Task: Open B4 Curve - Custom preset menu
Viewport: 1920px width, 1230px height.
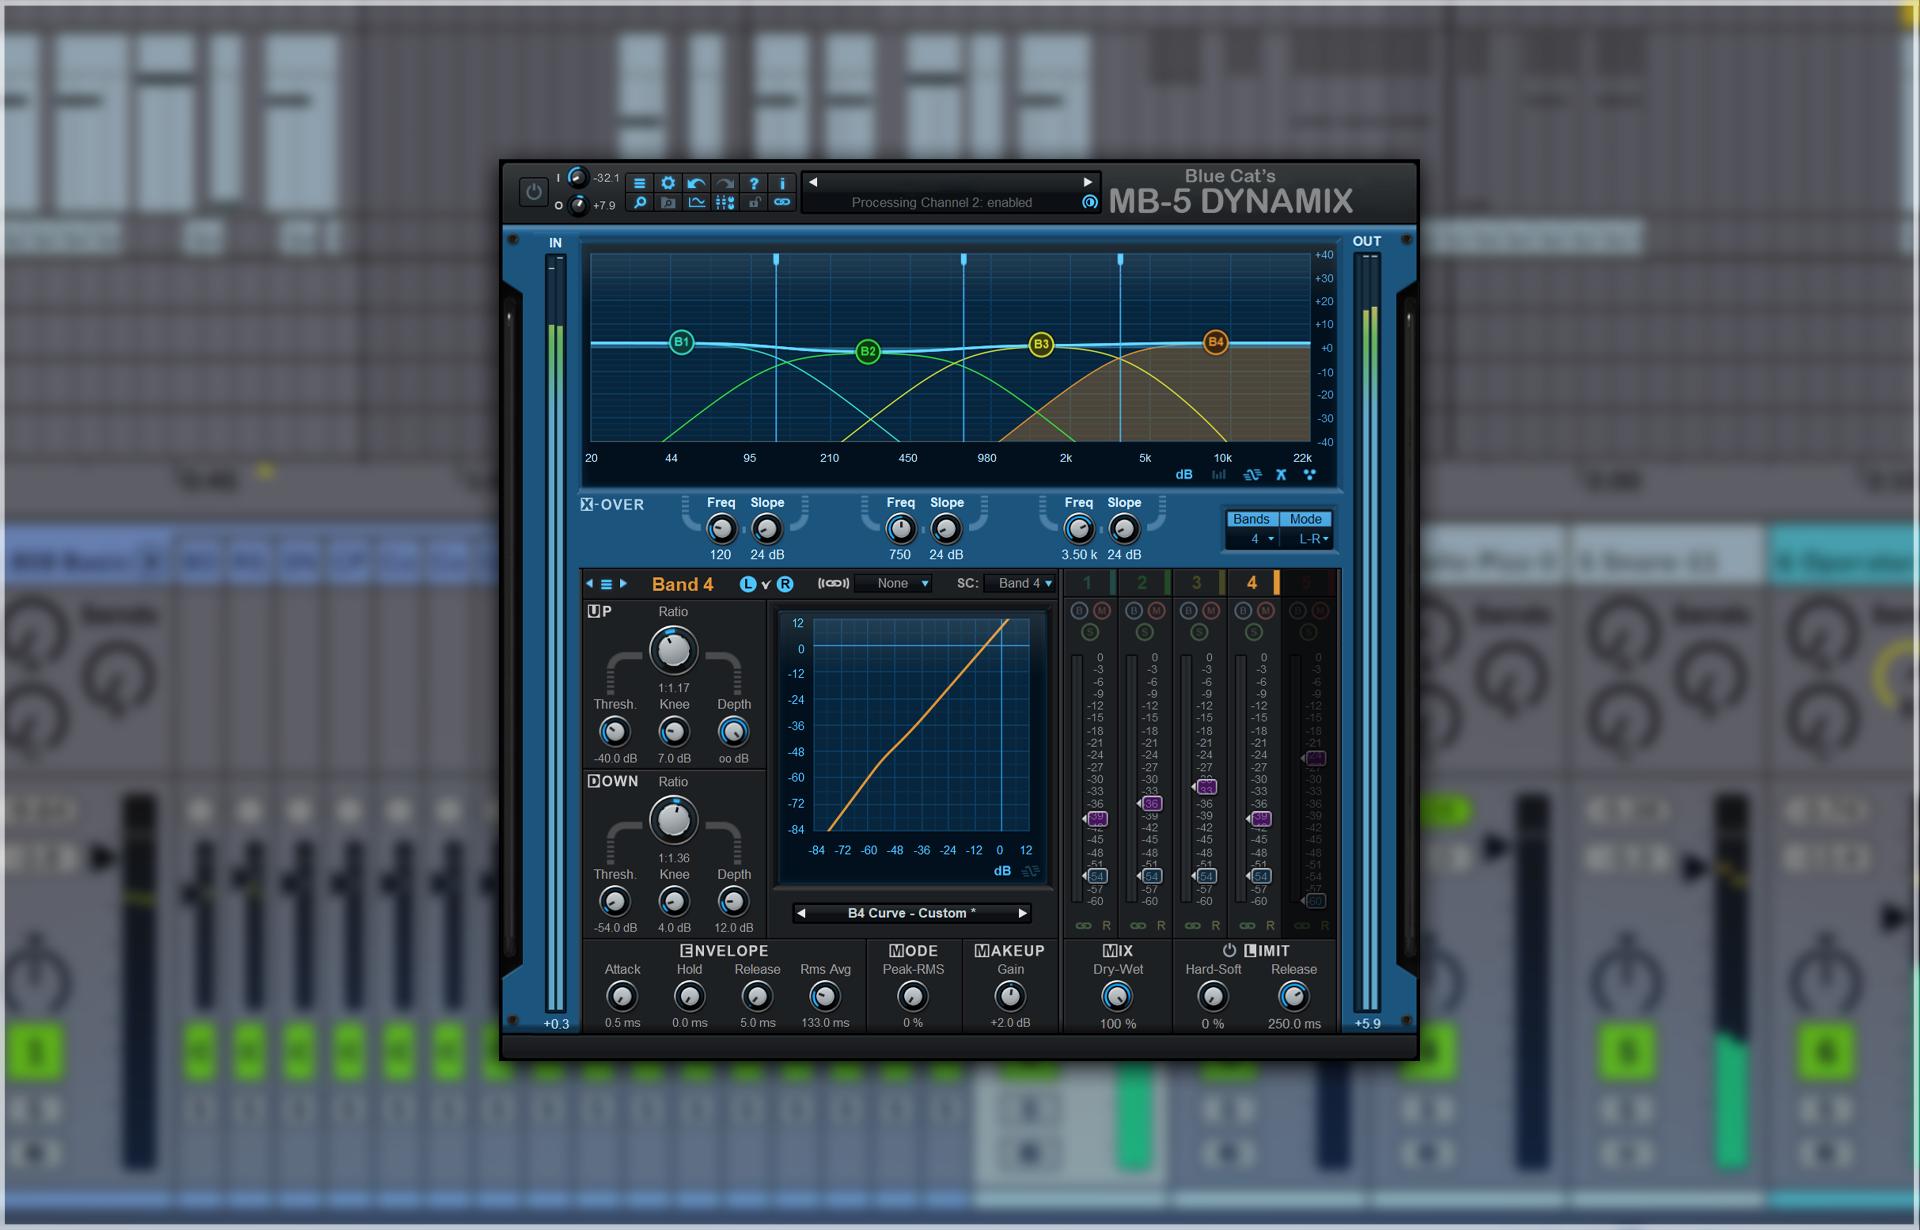Action: pyautogui.click(x=911, y=913)
